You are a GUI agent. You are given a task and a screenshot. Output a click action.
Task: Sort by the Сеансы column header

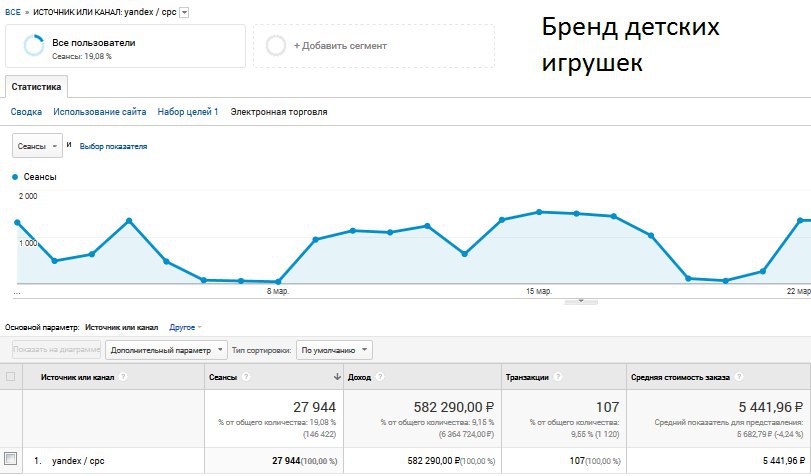pos(223,377)
